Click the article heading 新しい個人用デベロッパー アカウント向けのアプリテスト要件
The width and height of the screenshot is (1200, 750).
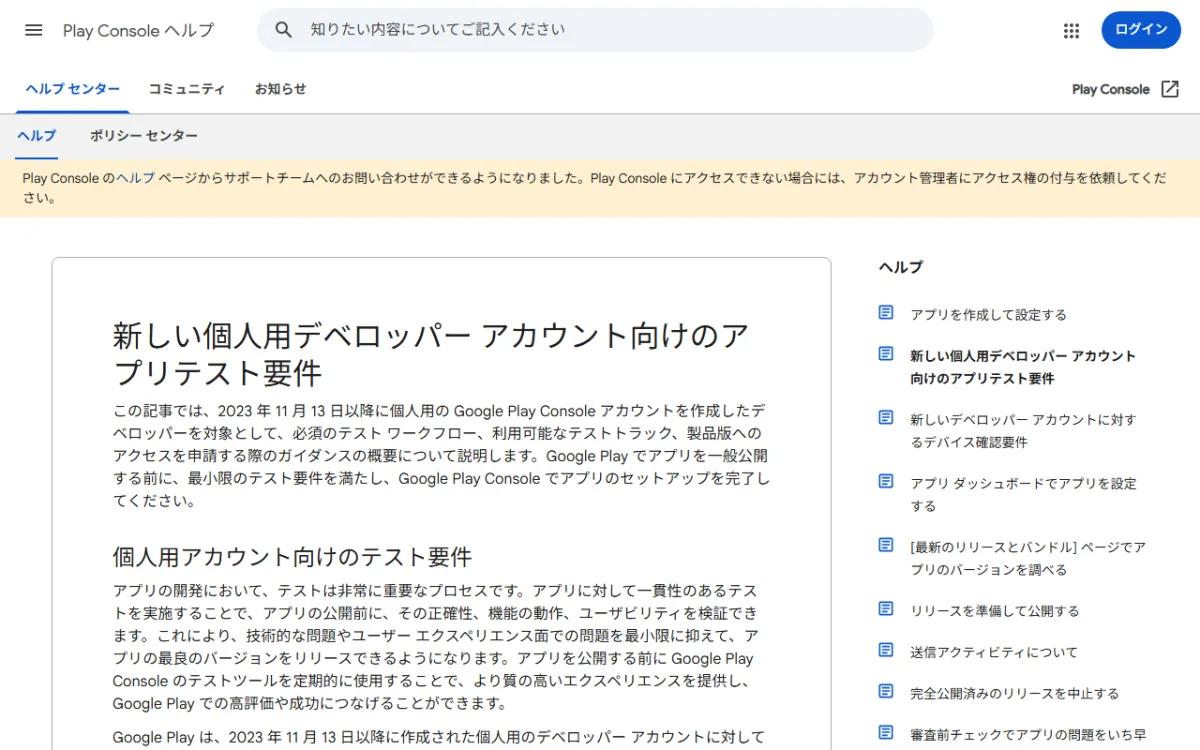click(x=431, y=354)
